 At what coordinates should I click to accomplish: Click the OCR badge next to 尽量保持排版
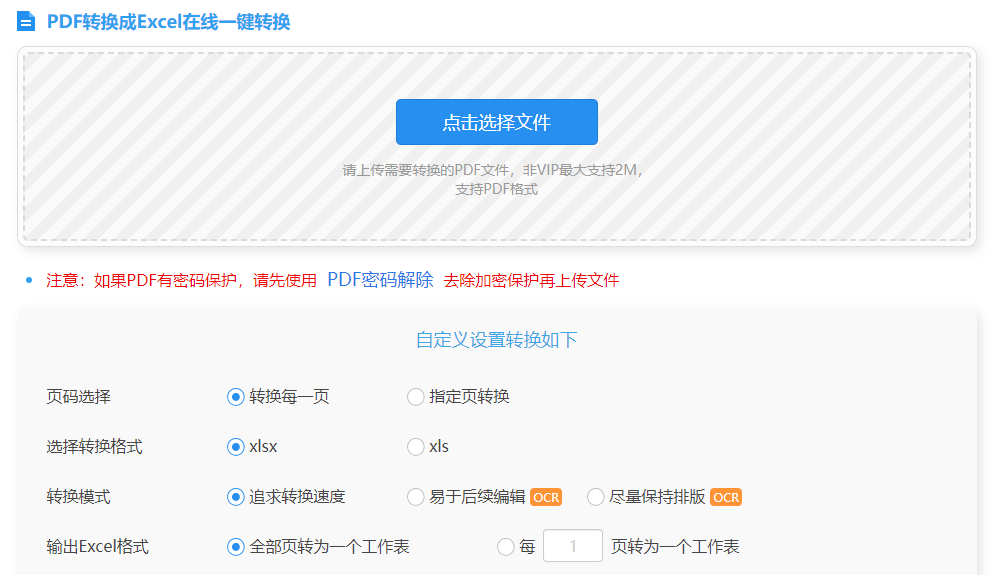(x=726, y=497)
